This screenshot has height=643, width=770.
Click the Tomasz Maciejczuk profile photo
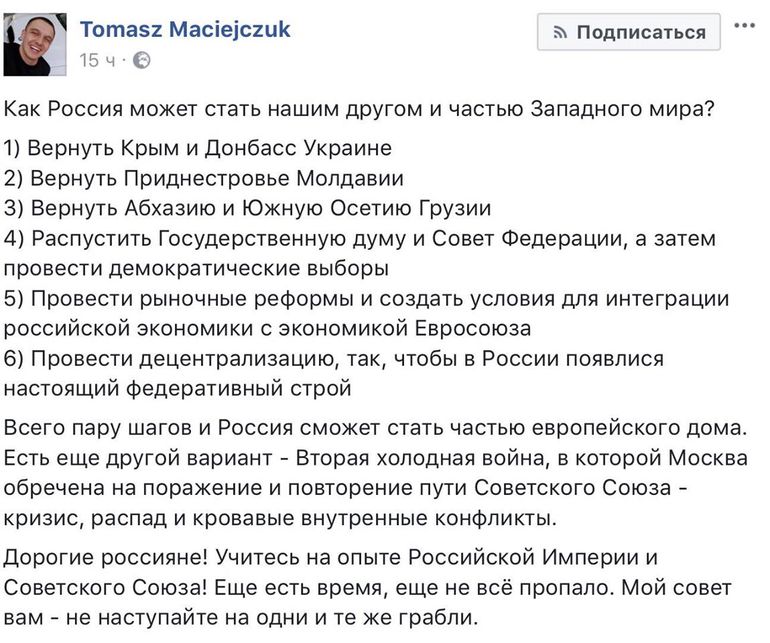pos(36,44)
